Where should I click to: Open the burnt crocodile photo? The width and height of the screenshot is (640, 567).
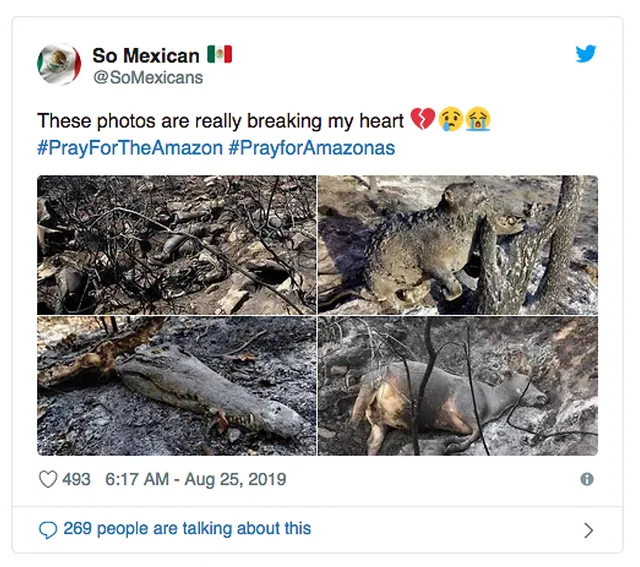(176, 386)
